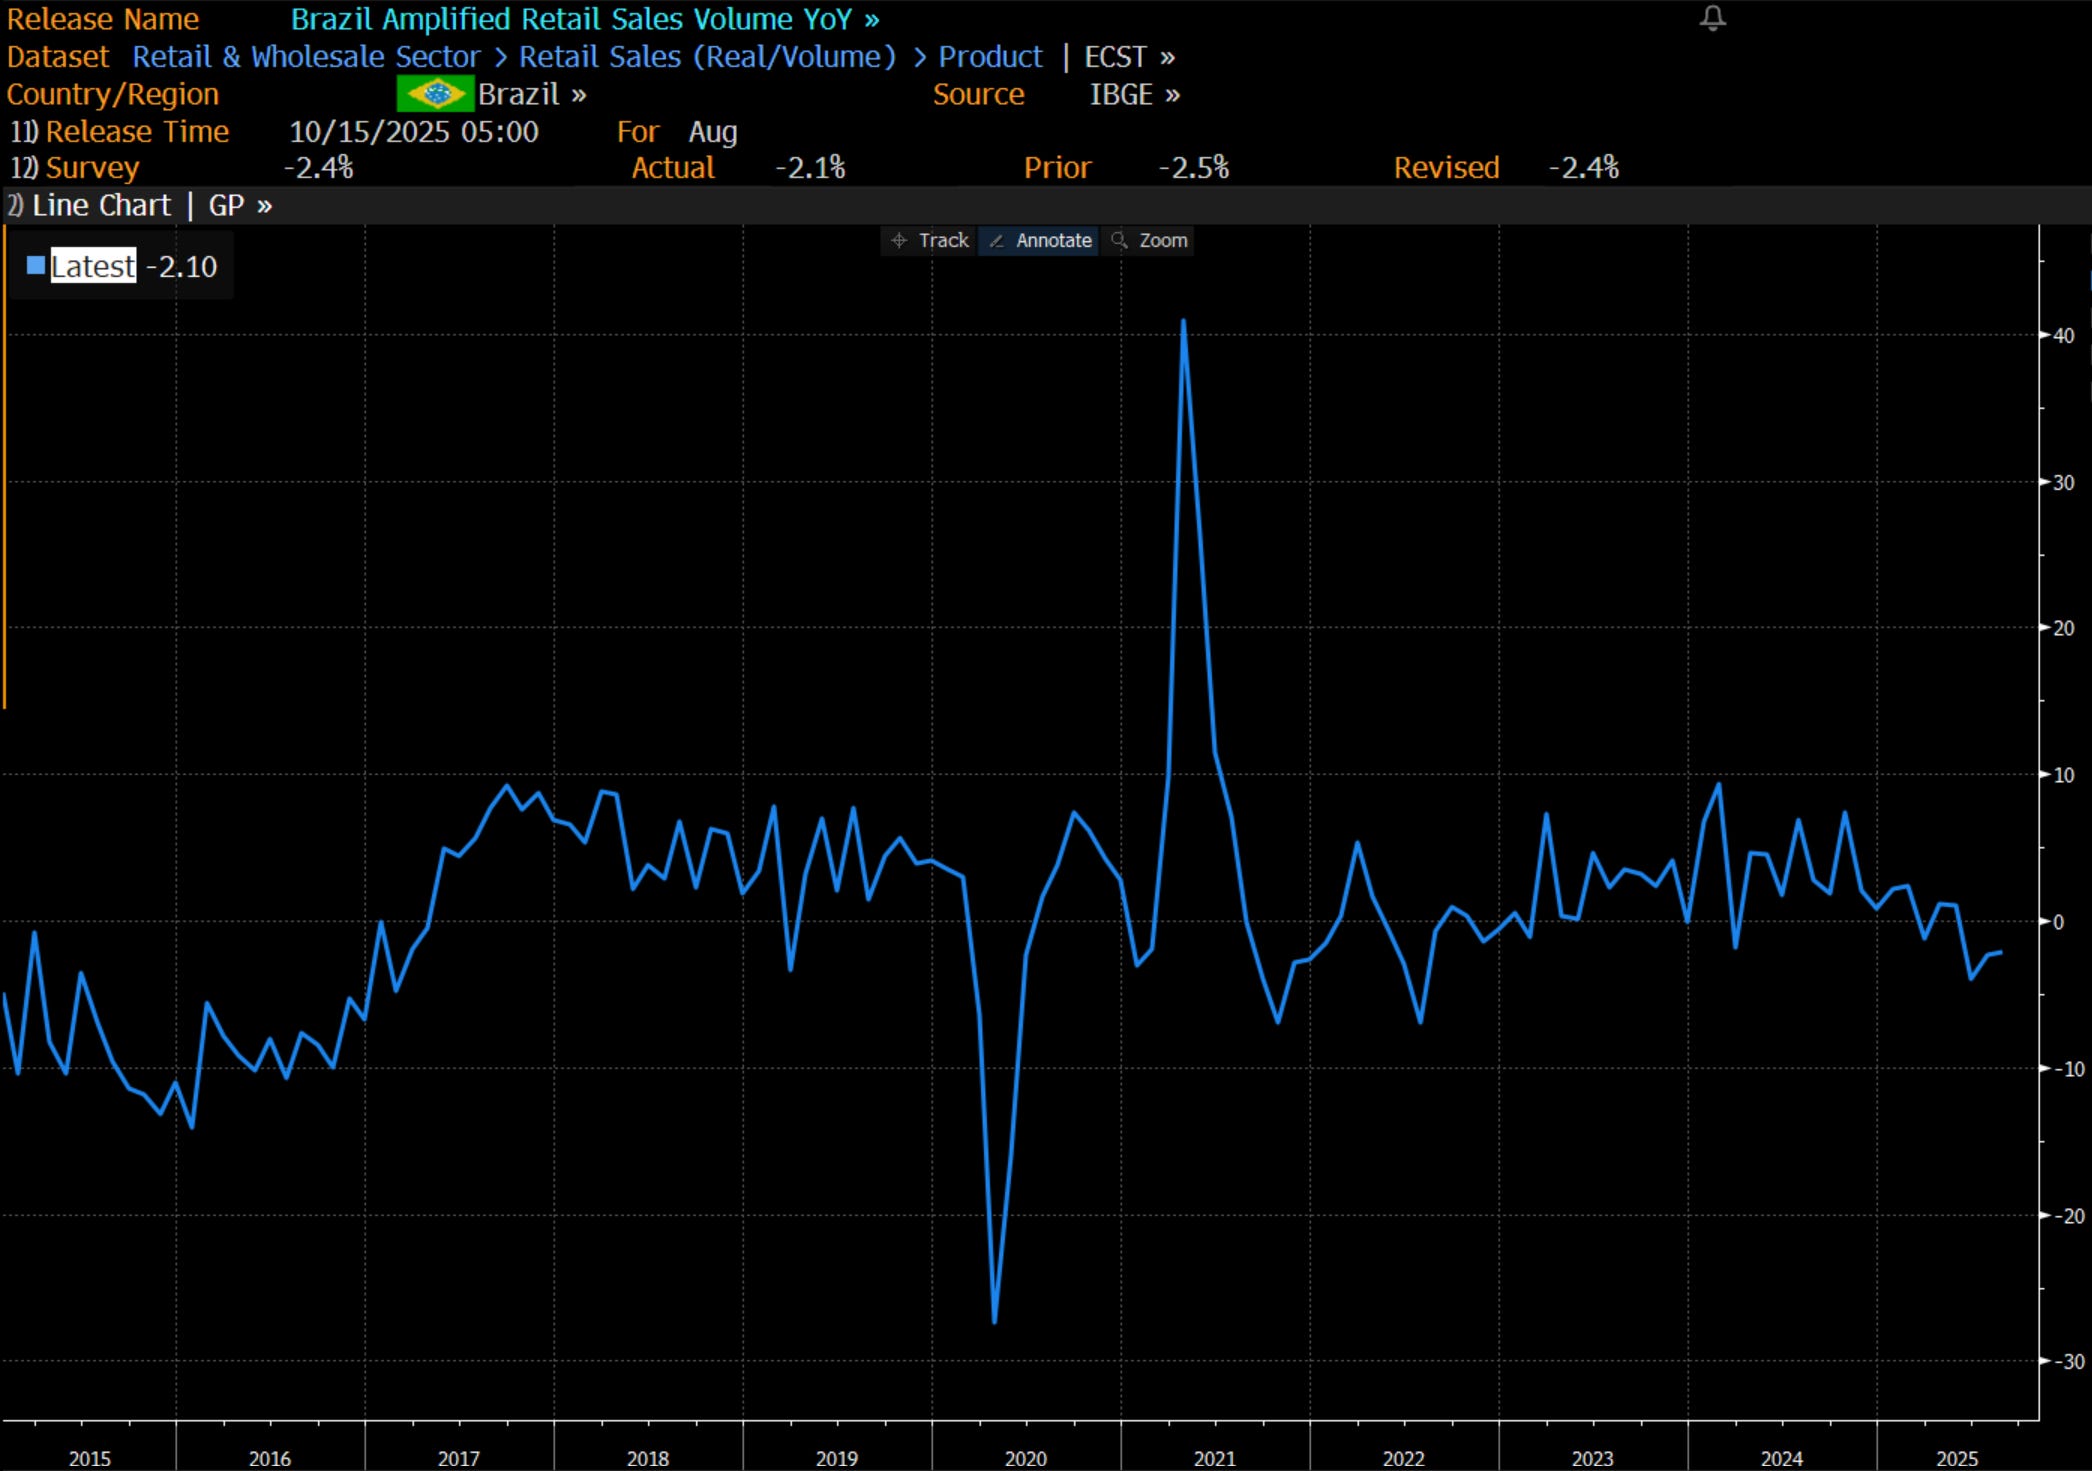2092x1471 pixels.
Task: Click the Survey field label
Action: coord(92,168)
